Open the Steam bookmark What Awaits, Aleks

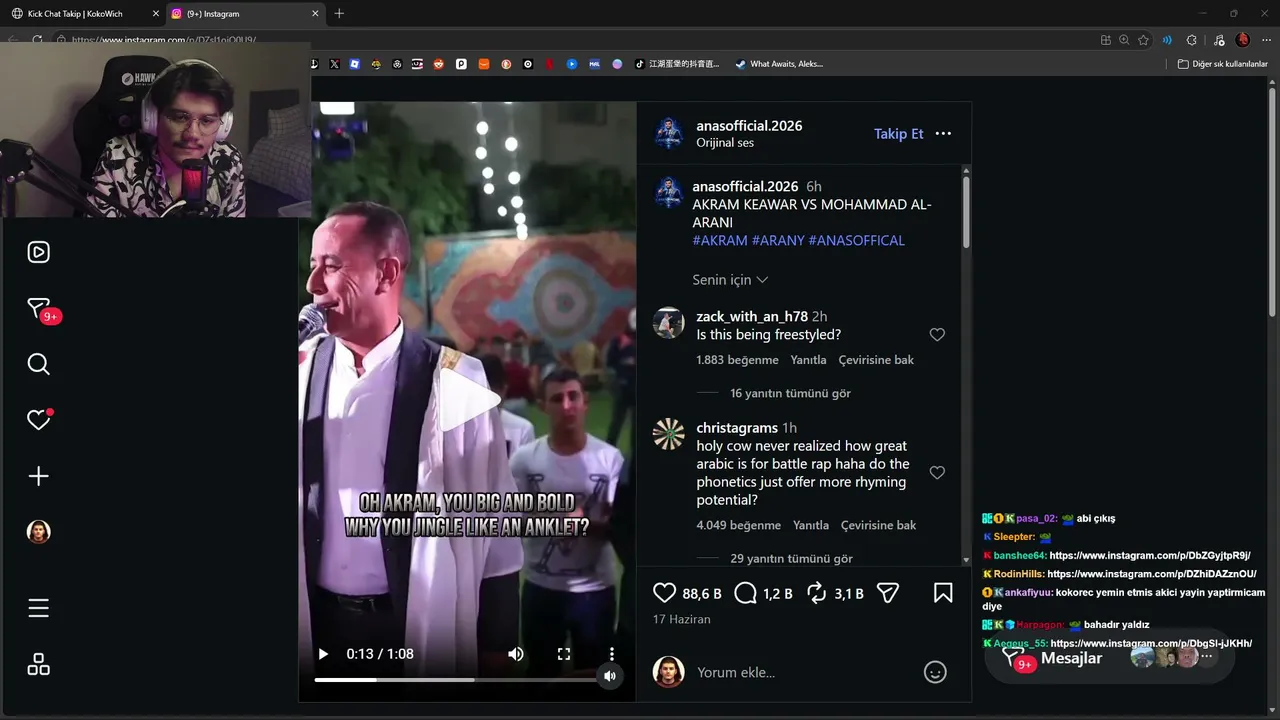[x=779, y=64]
